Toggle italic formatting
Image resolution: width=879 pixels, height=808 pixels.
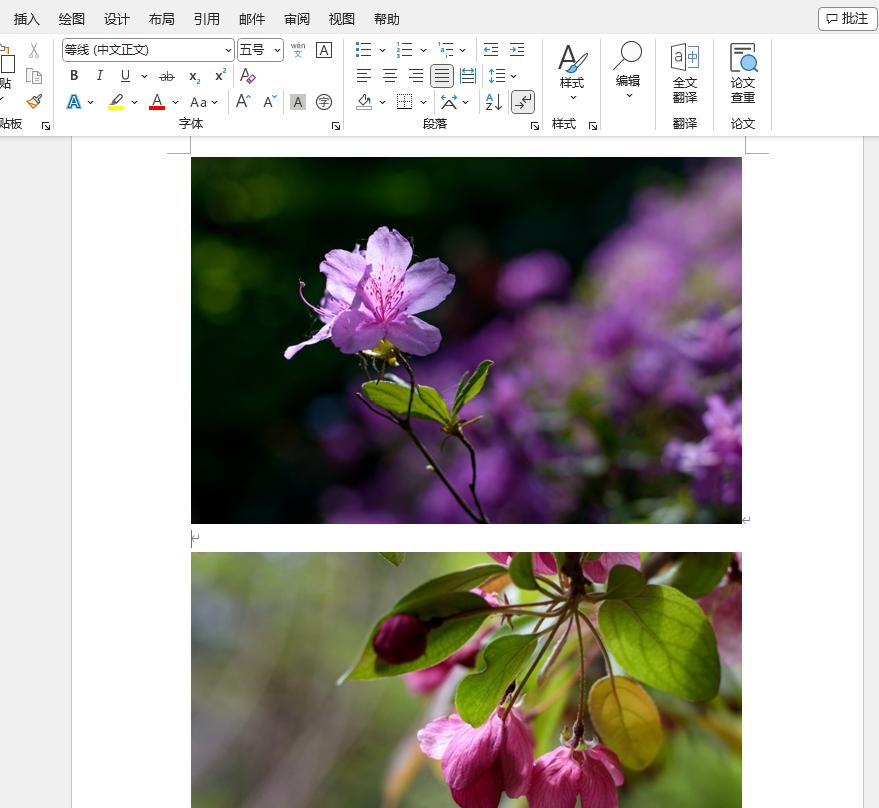click(x=99, y=76)
